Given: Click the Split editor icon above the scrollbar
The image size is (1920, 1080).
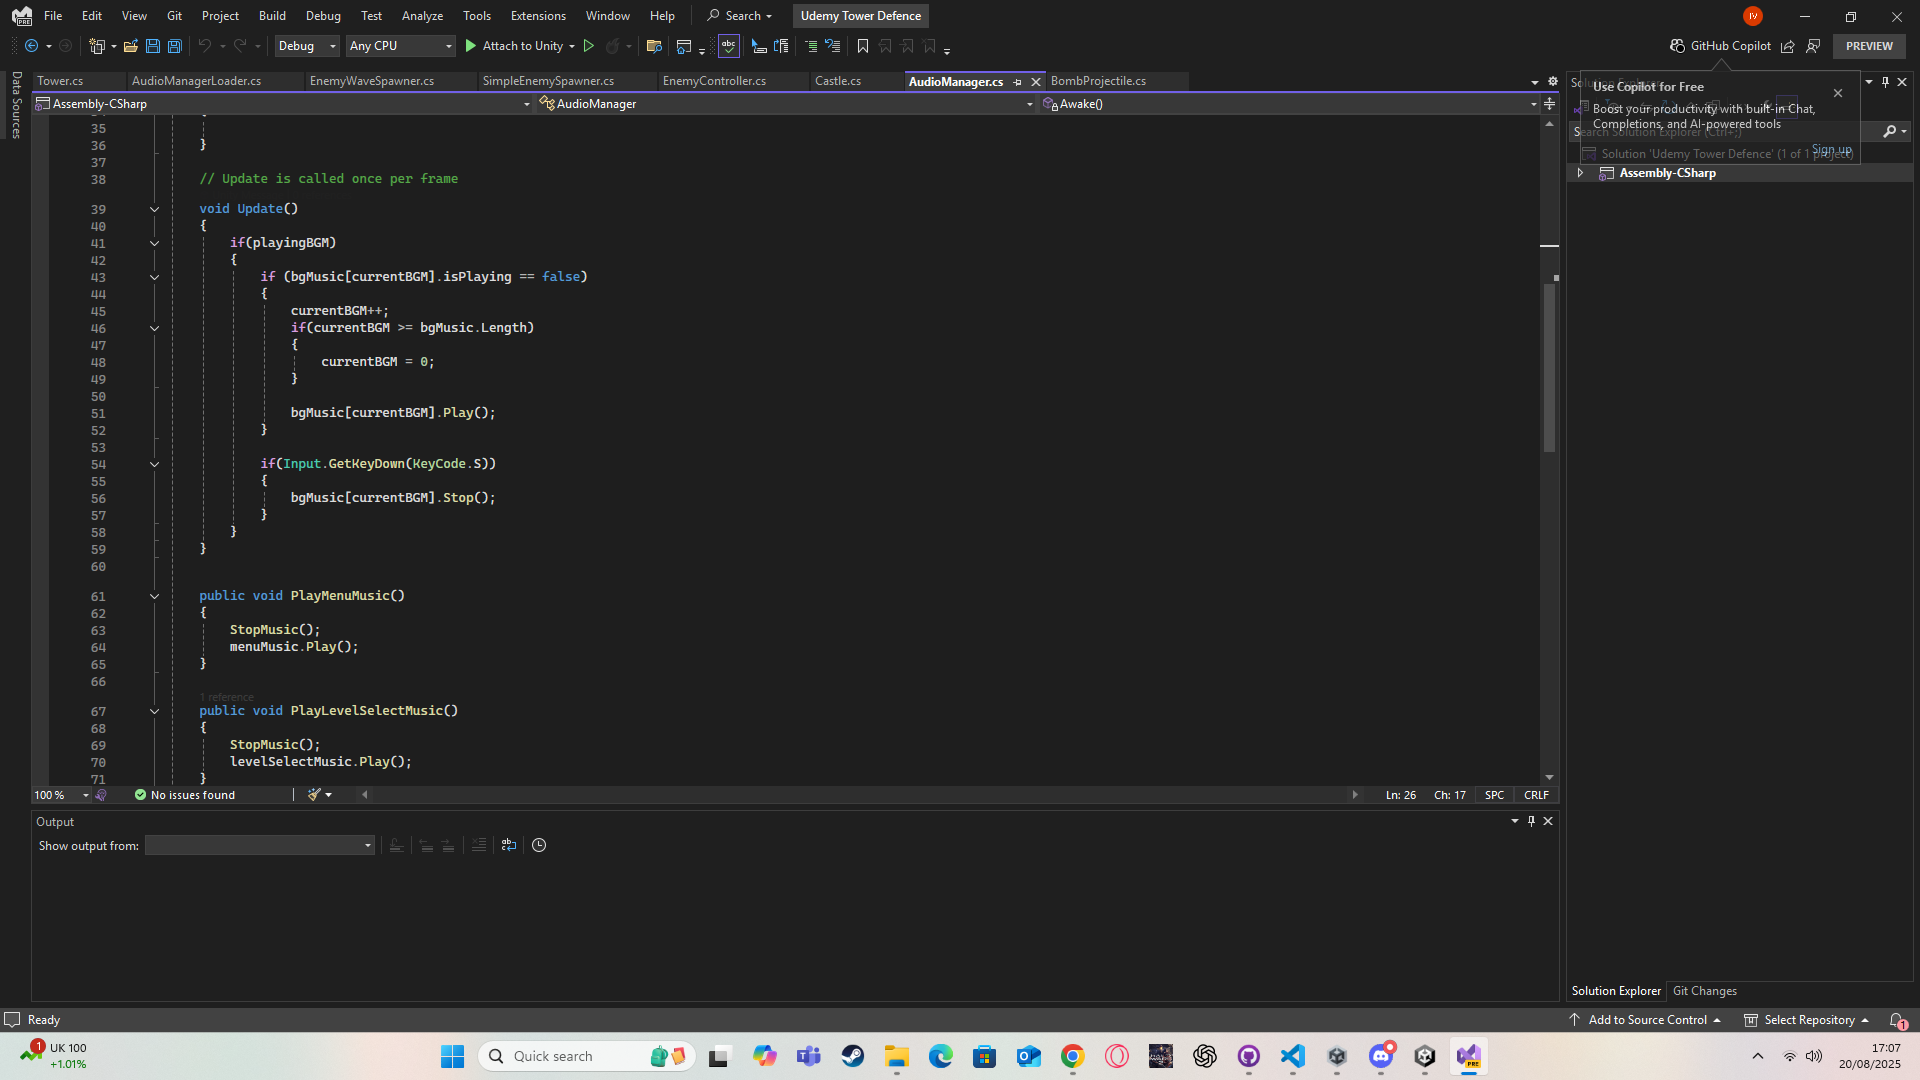Looking at the screenshot, I should click(1549, 104).
